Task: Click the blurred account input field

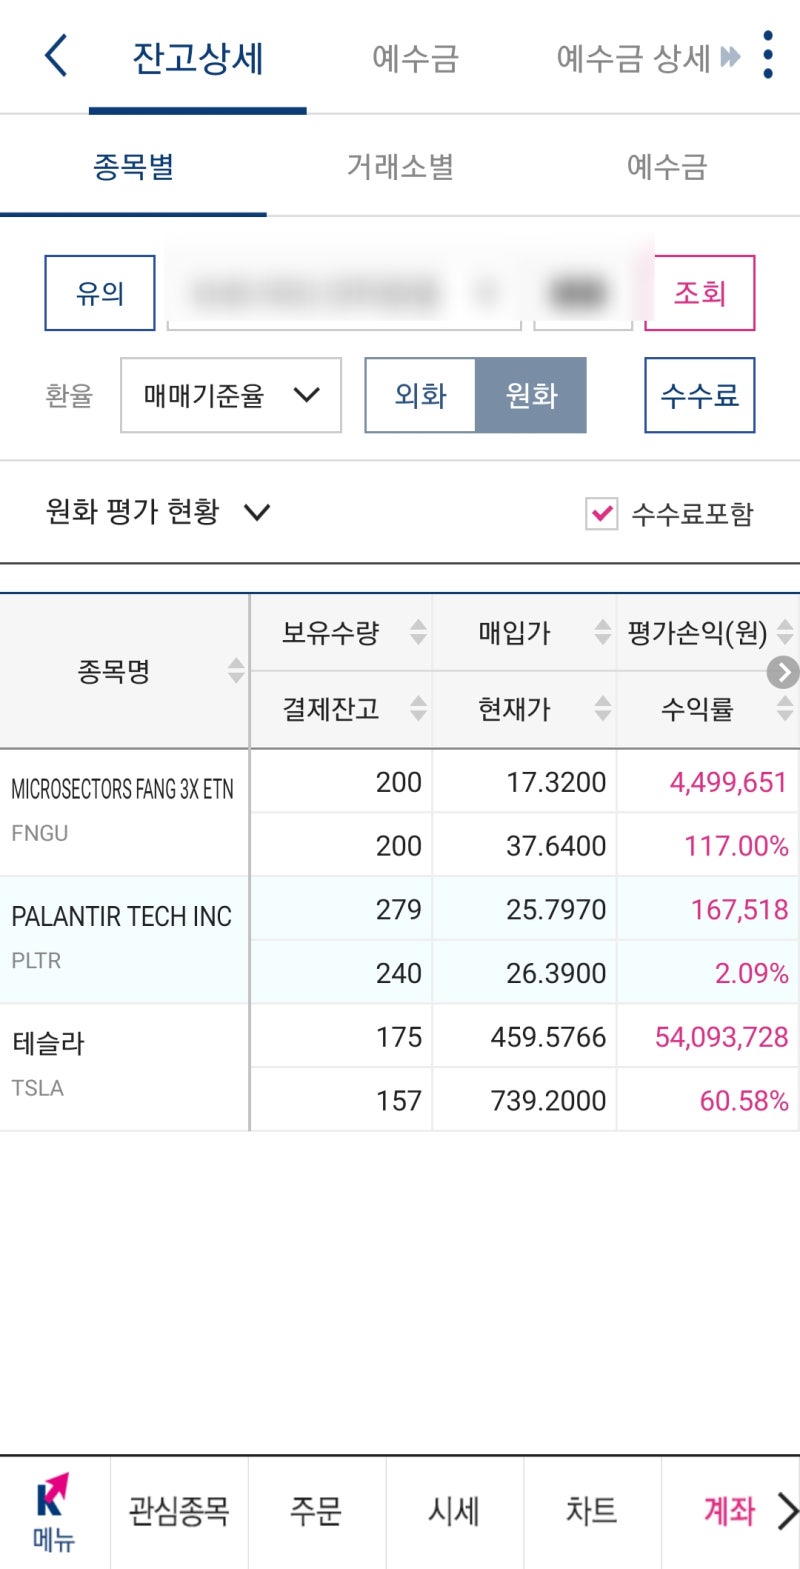Action: click(x=345, y=292)
